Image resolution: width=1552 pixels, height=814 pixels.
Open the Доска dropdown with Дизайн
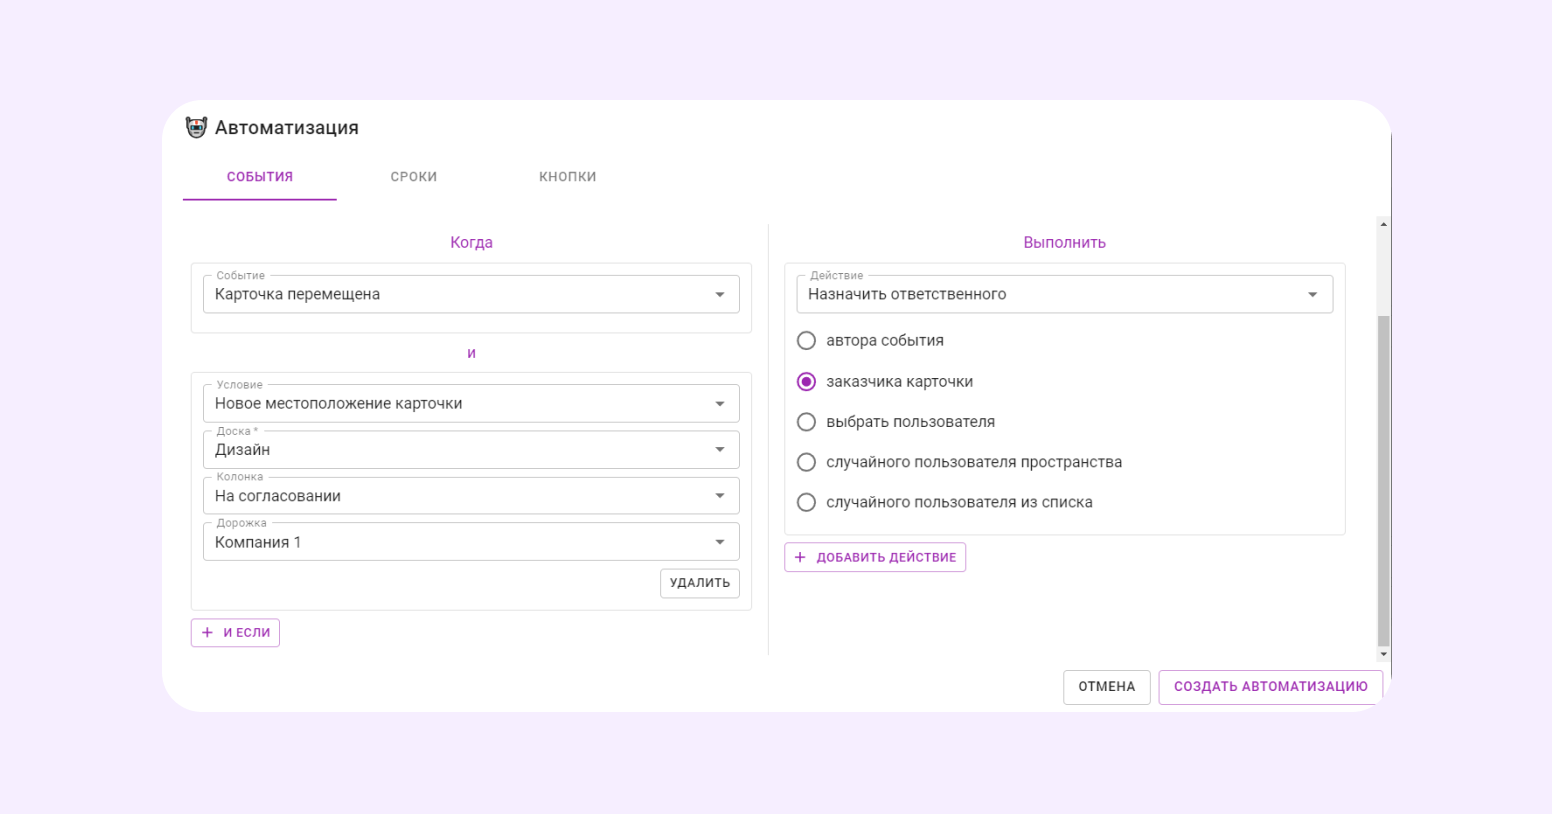[x=471, y=449]
